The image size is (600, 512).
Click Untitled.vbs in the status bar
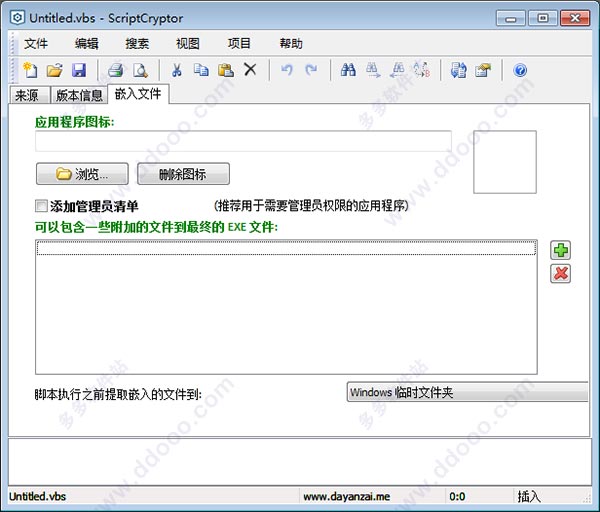tap(38, 497)
